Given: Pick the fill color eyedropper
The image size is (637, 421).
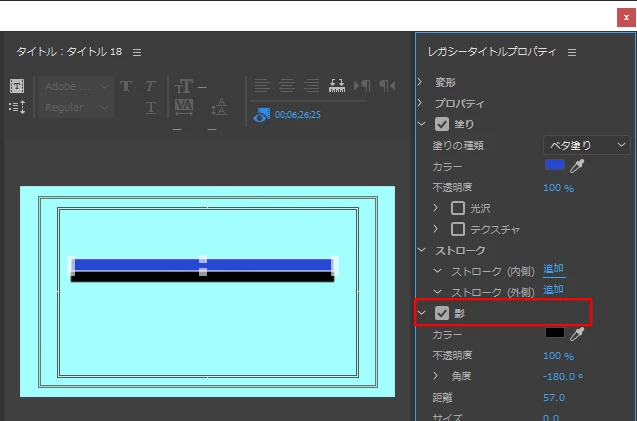Looking at the screenshot, I should point(577,166).
